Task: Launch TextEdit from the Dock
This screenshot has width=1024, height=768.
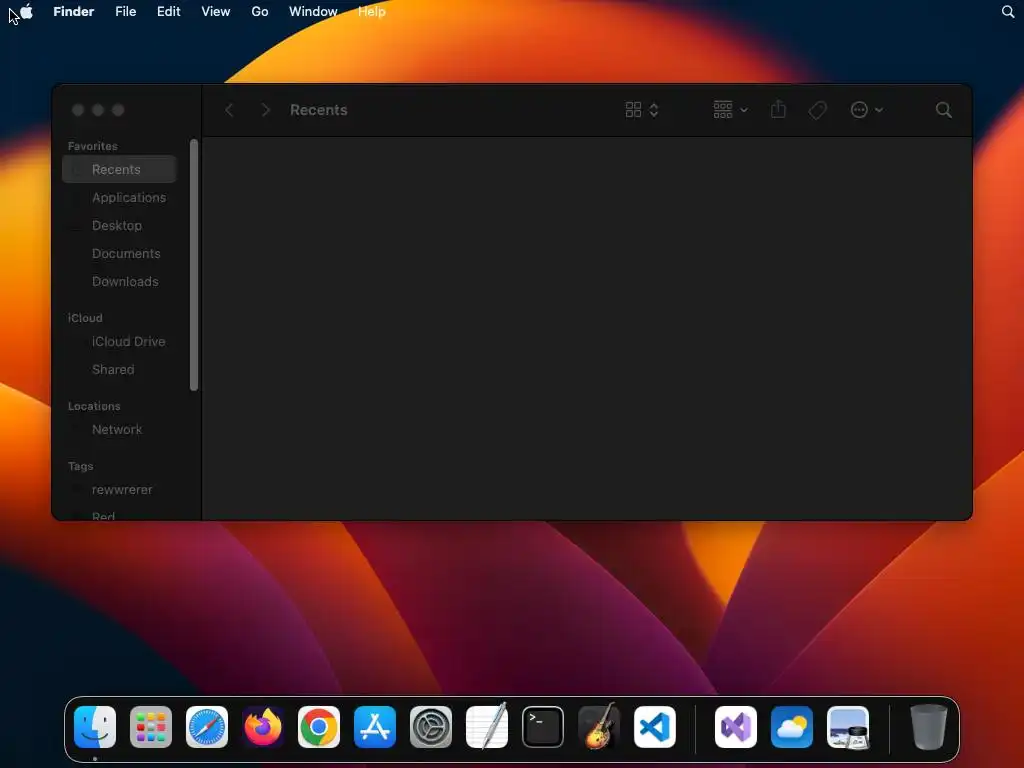Action: [x=487, y=727]
